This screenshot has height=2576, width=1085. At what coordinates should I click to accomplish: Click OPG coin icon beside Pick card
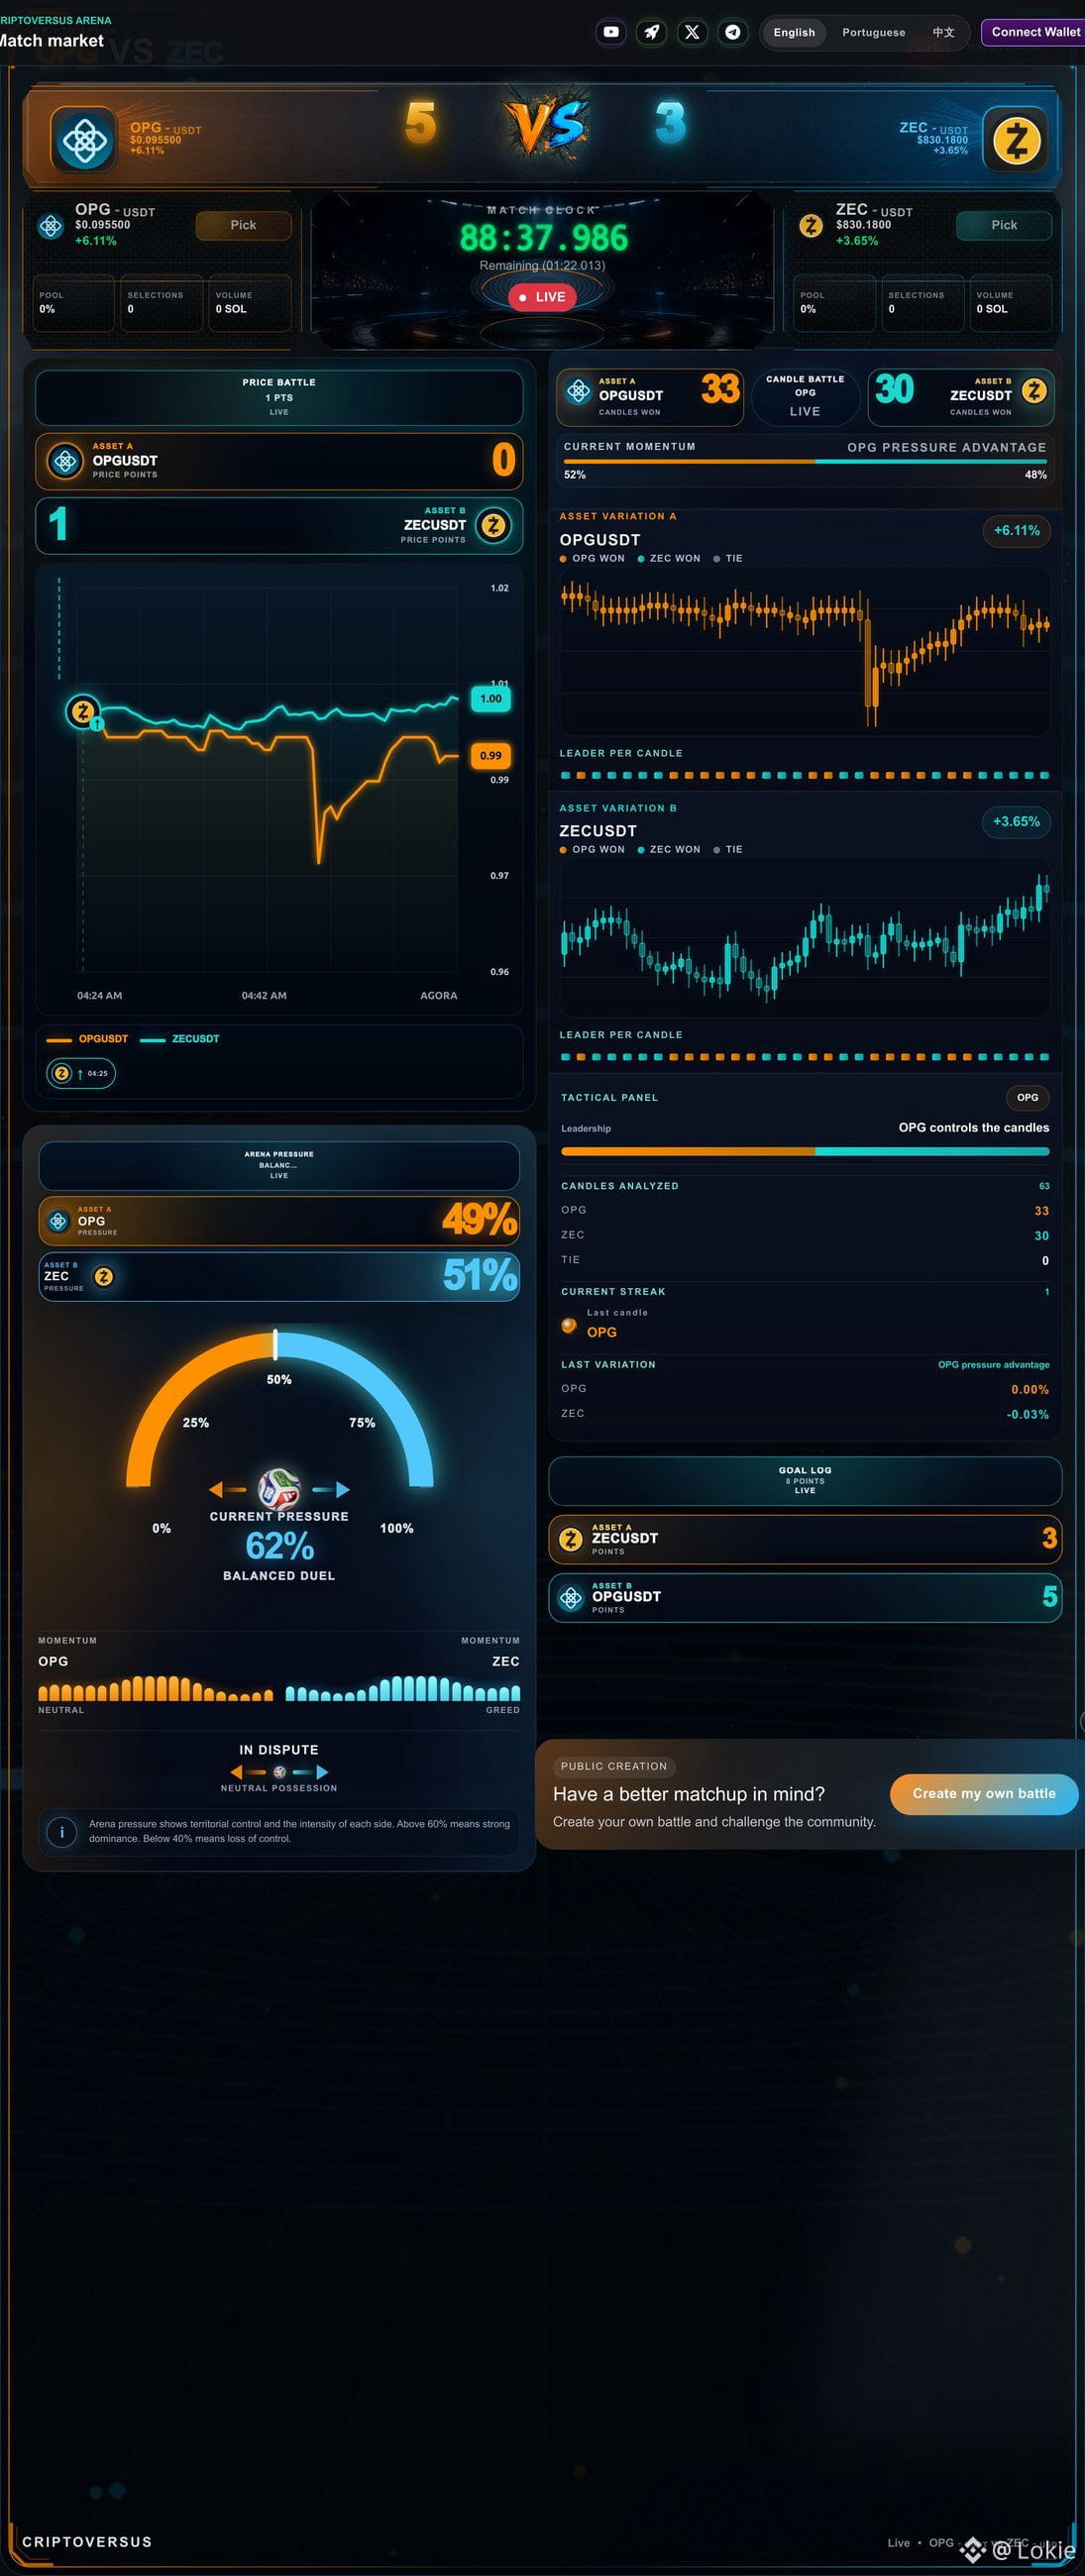[x=51, y=226]
